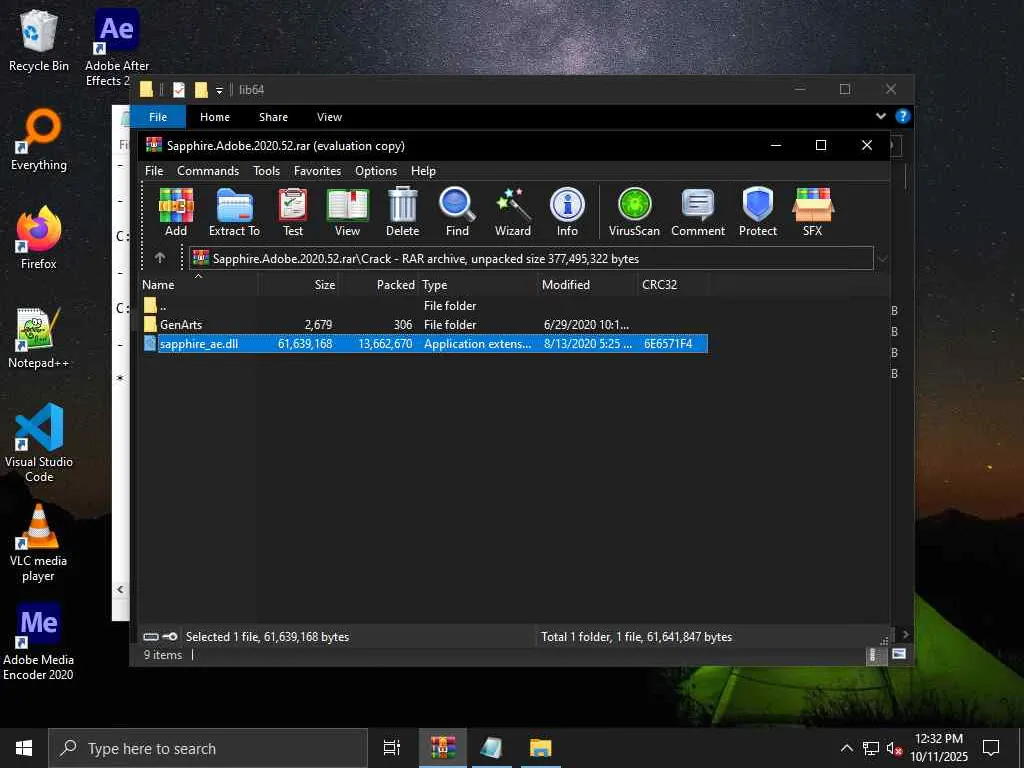Select the GenArts folder row
This screenshot has height=768, width=1024.
coord(424,325)
